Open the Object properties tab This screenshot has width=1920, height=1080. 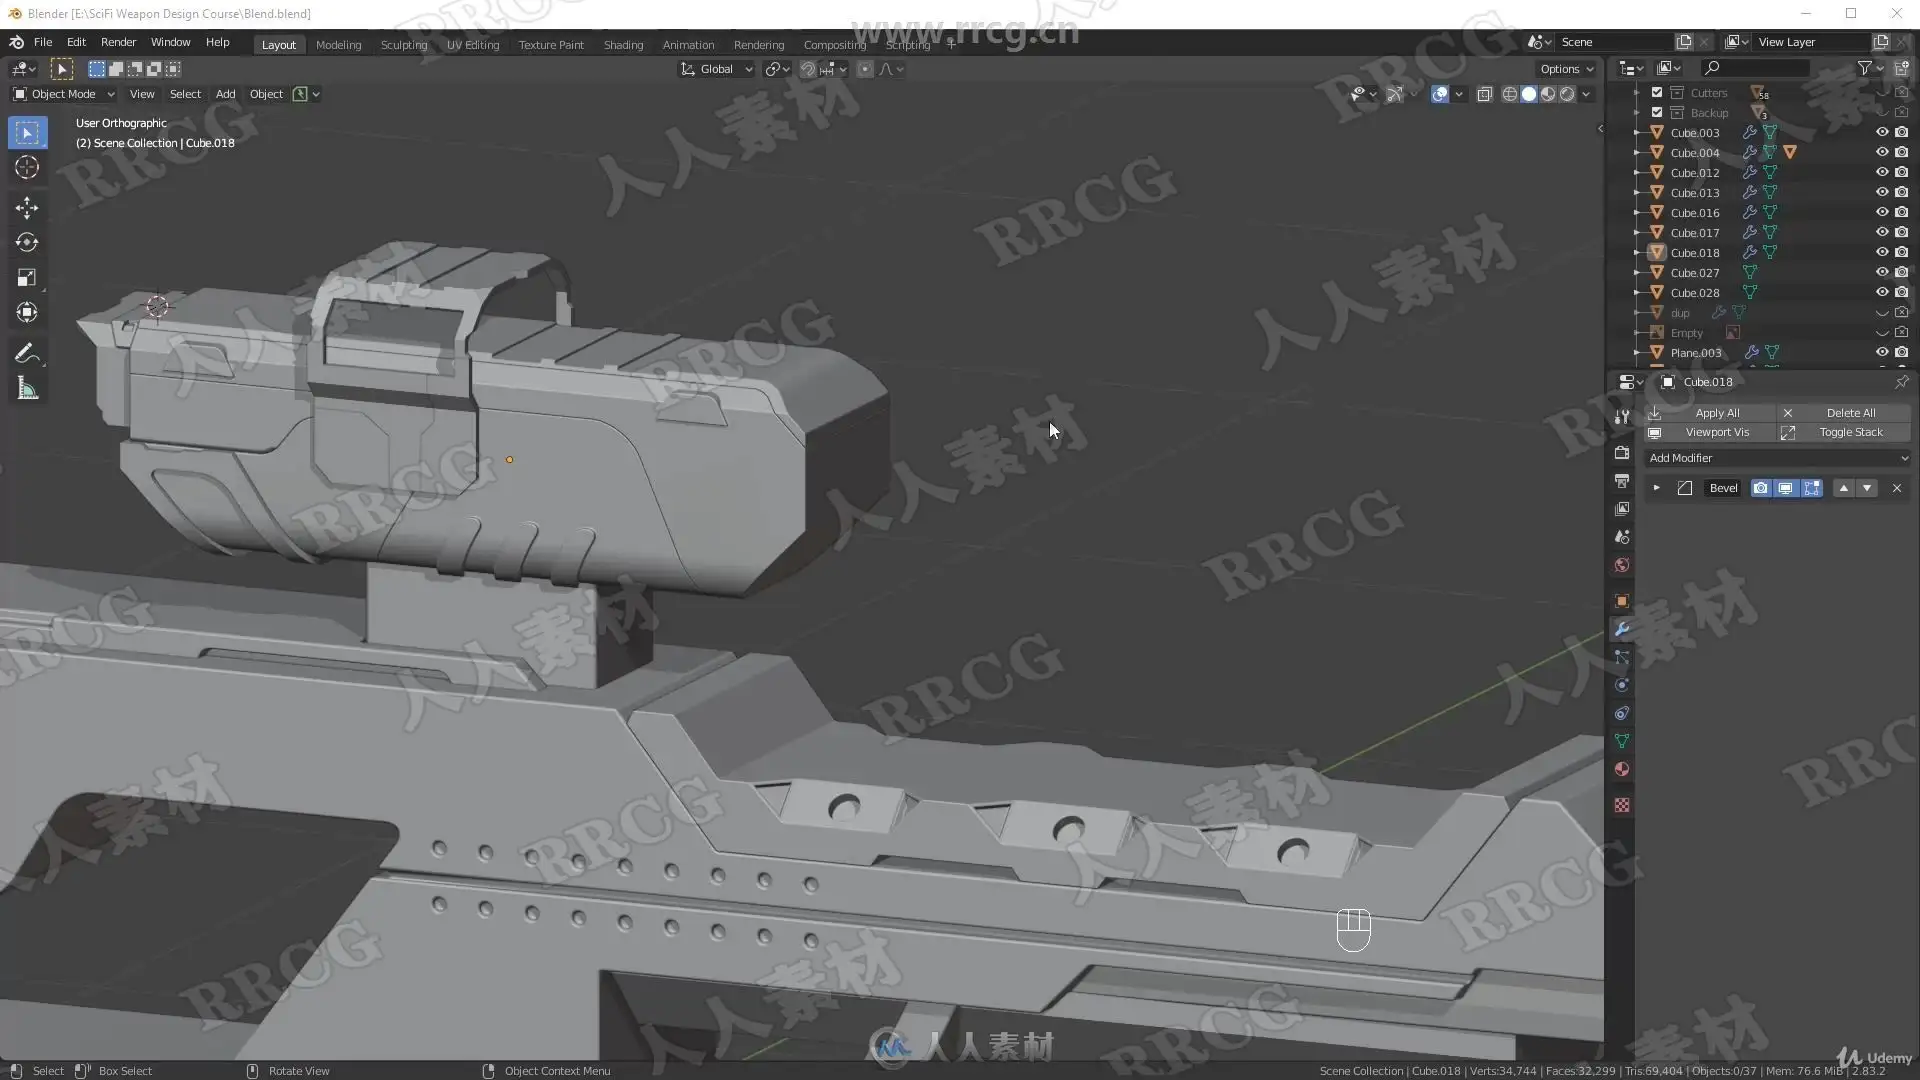coord(1622,601)
